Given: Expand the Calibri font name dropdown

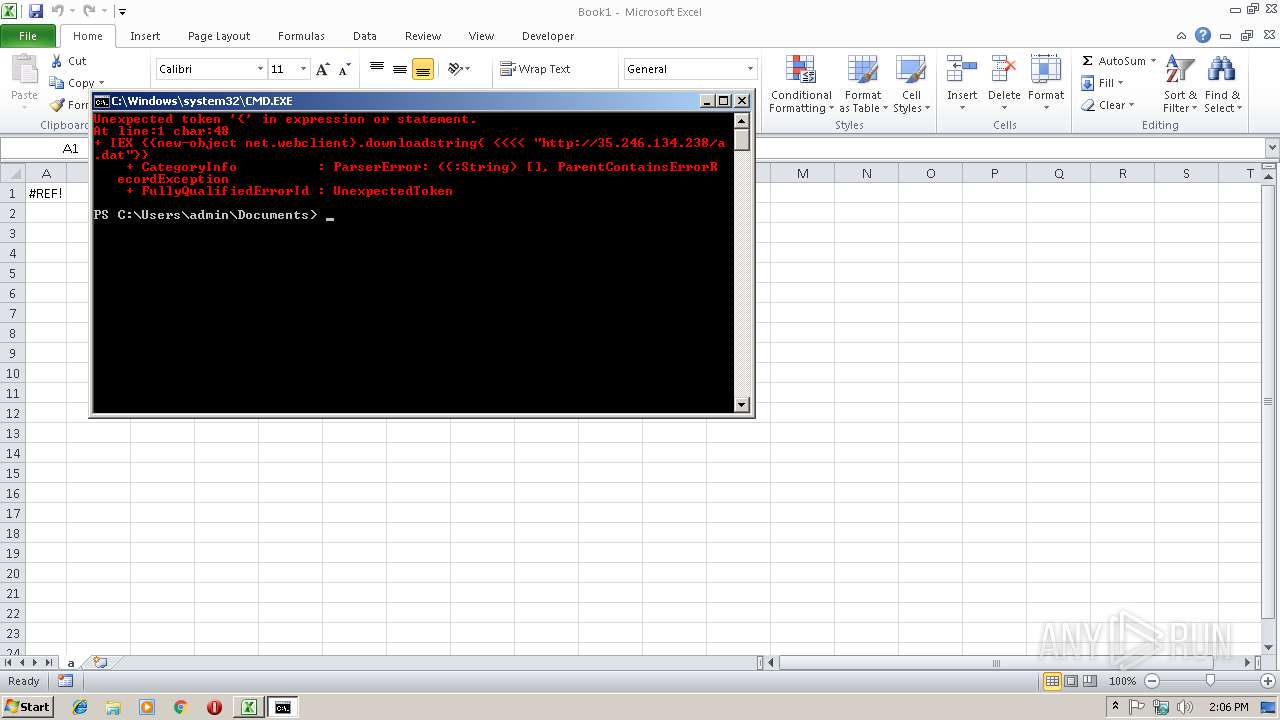Looking at the screenshot, I should (x=260, y=69).
